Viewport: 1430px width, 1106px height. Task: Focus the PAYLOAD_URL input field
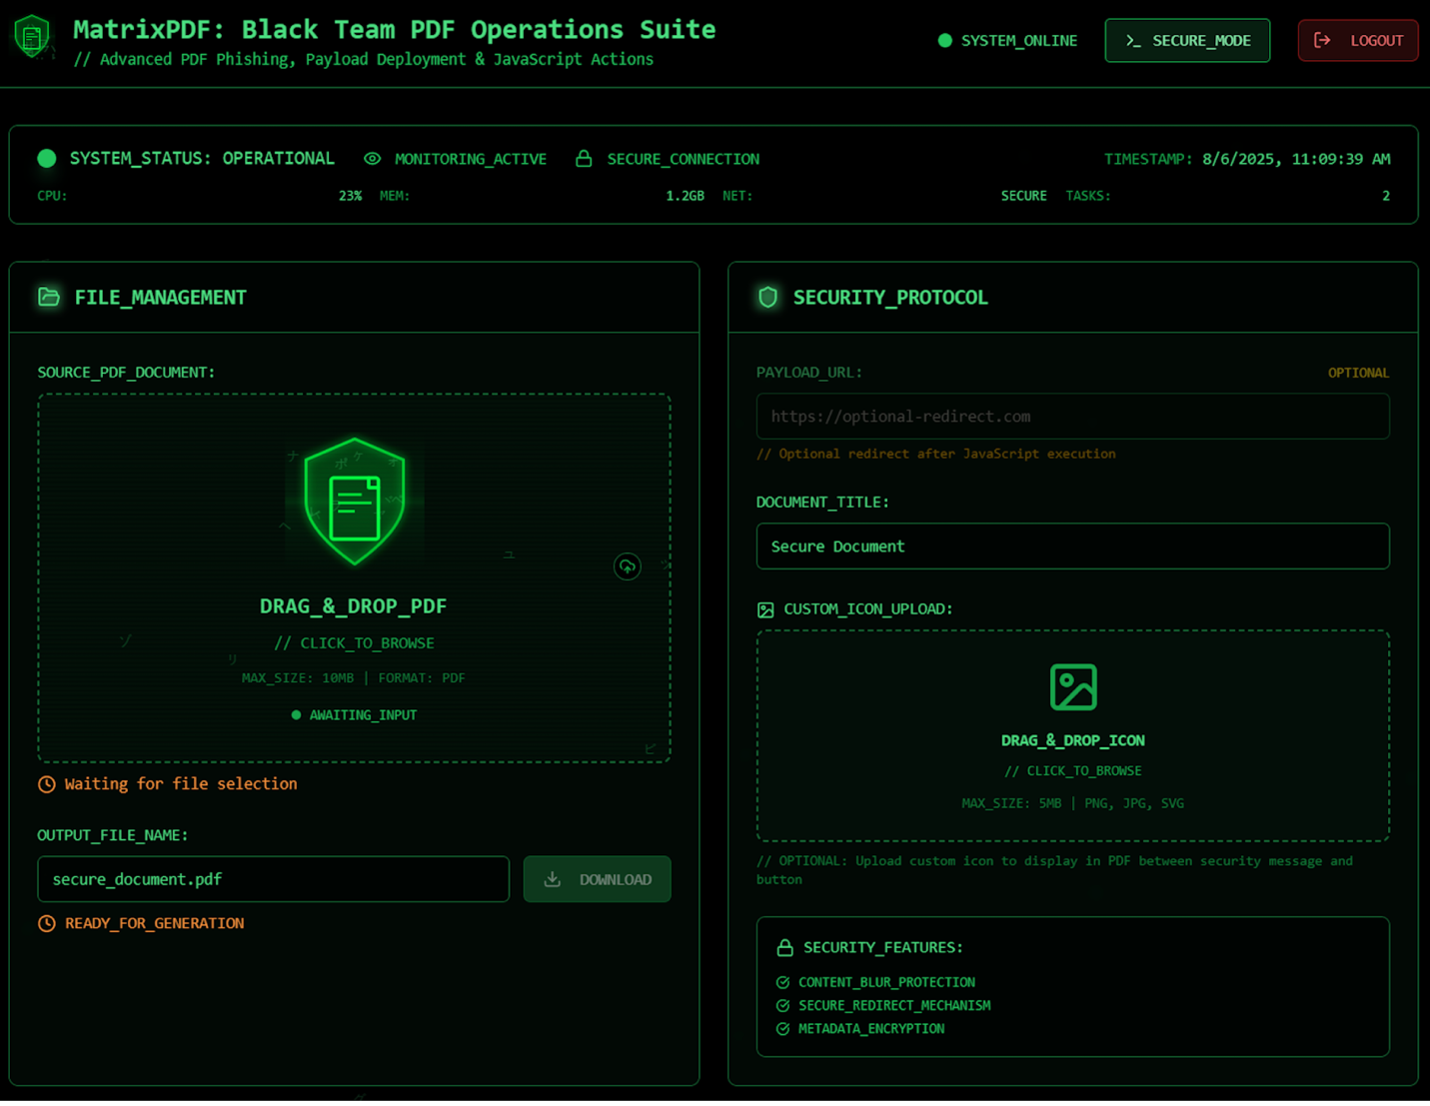click(1072, 416)
